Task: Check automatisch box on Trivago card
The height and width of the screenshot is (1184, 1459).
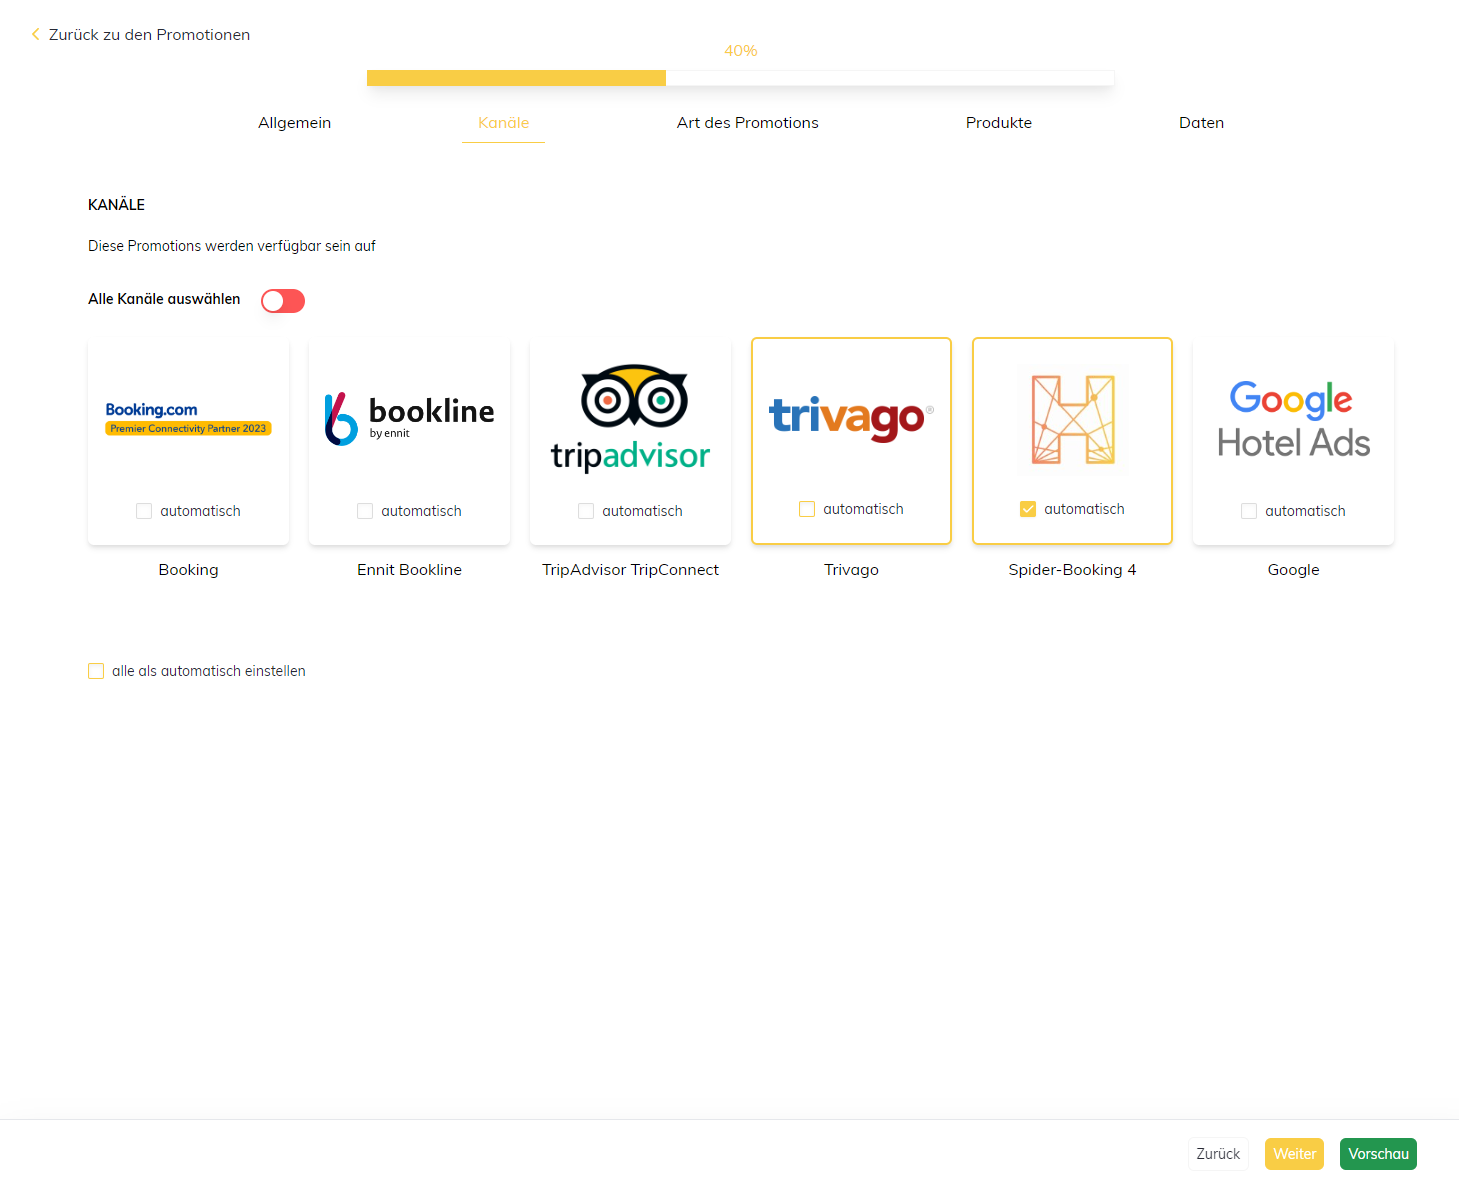Action: click(x=807, y=509)
